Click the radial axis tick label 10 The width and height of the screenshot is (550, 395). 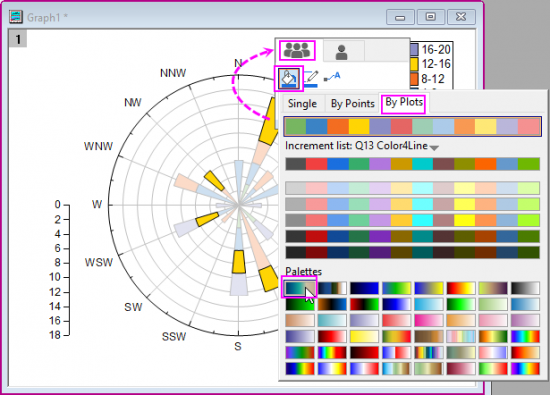pyautogui.click(x=55, y=277)
